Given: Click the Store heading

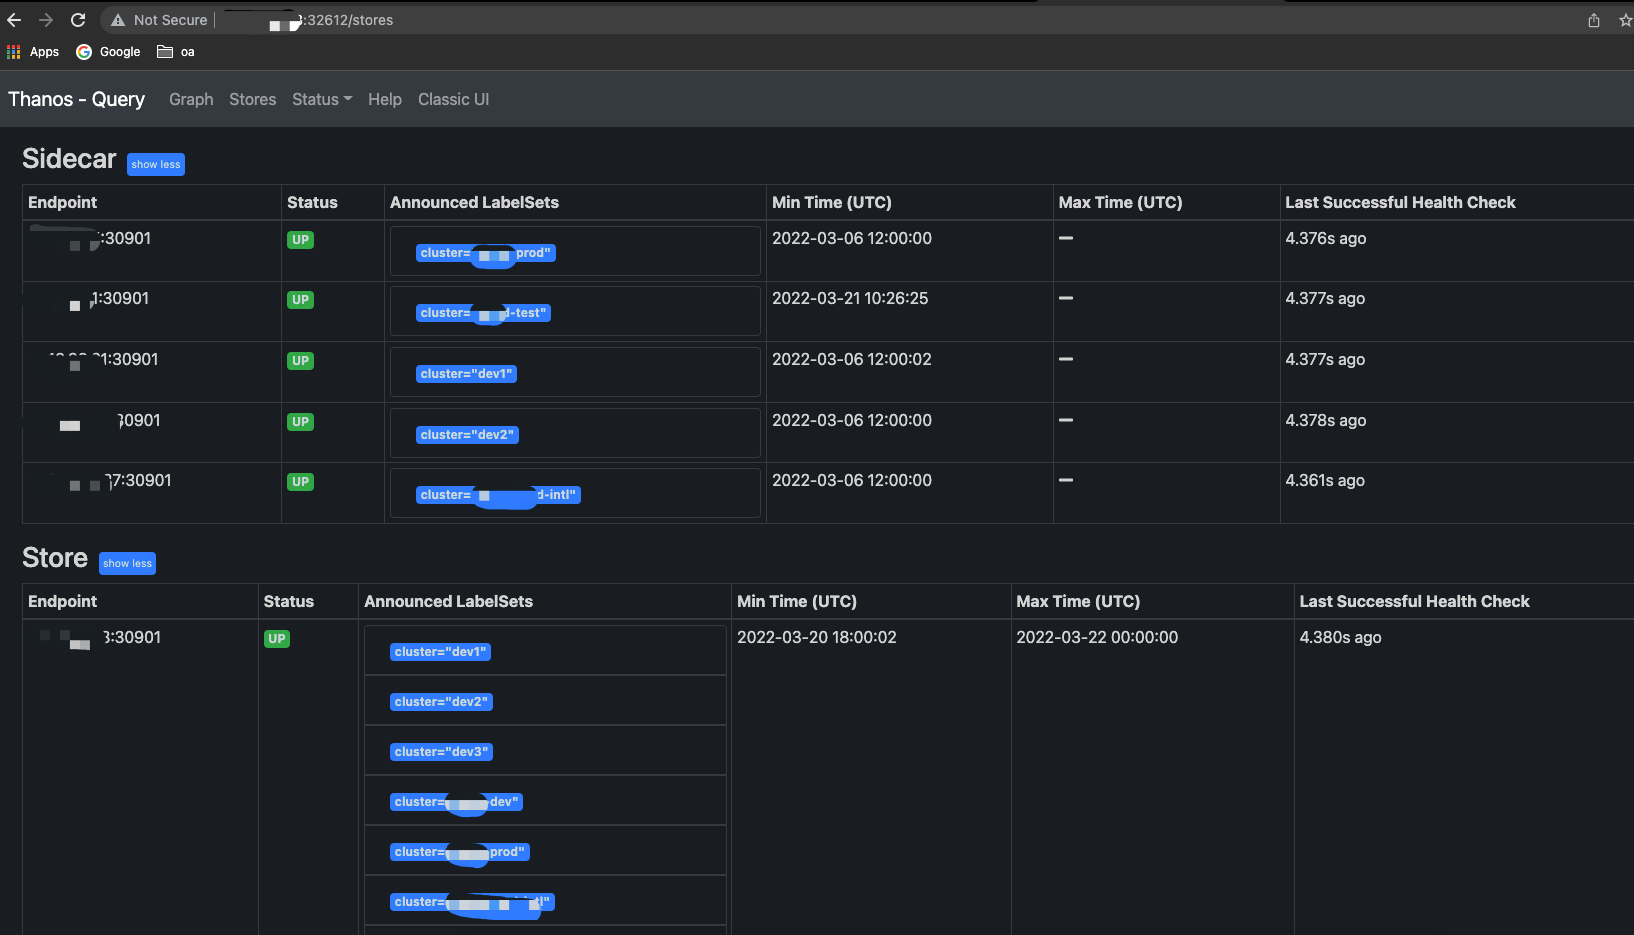Looking at the screenshot, I should 55,558.
